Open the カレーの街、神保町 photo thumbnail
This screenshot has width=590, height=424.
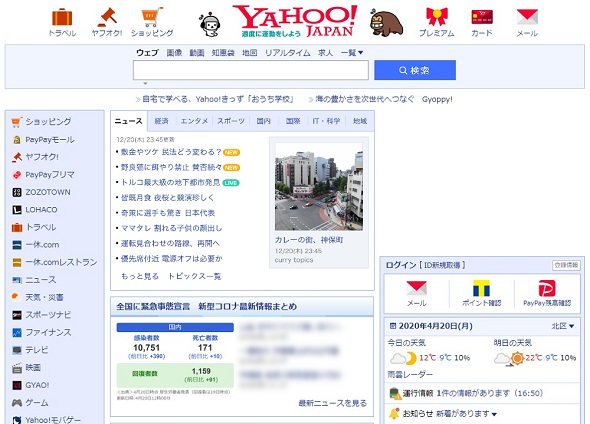pos(319,187)
